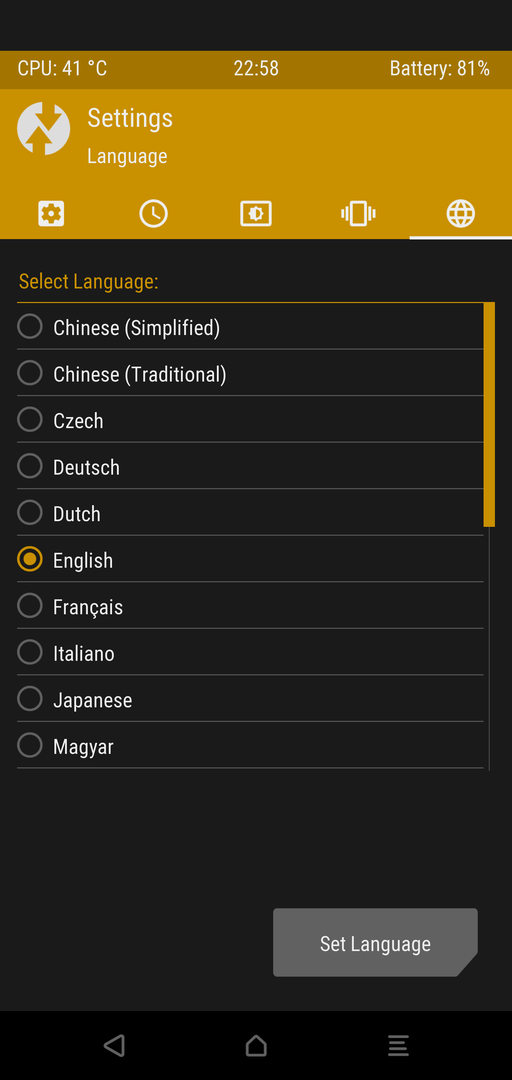Choose Italiano language option
Viewport: 512px width, 1080px height.
coord(250,652)
